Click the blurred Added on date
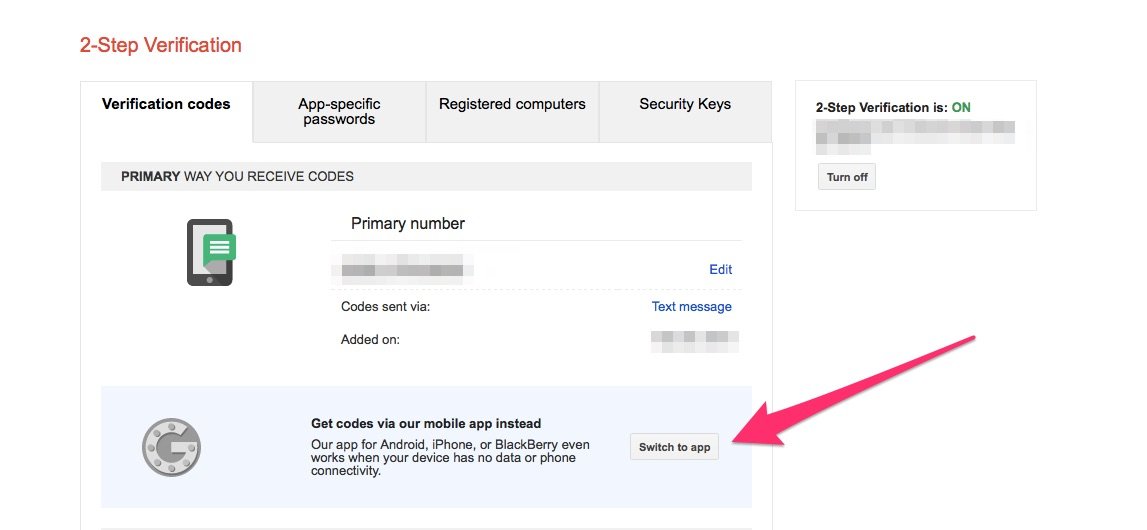This screenshot has width=1147, height=530. click(694, 340)
